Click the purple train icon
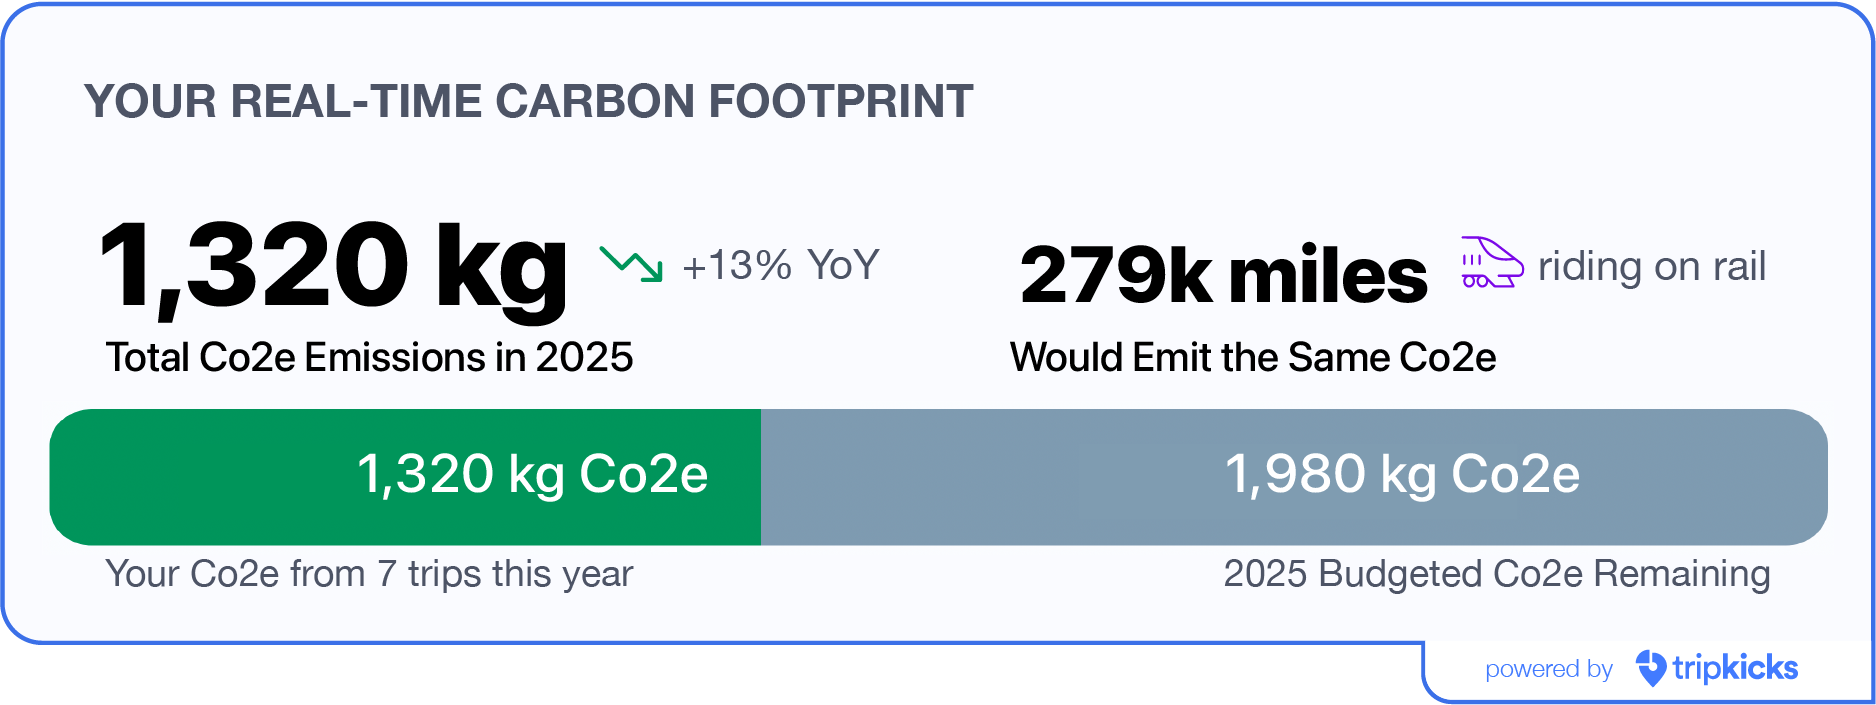The image size is (1876, 705). [x=1491, y=263]
